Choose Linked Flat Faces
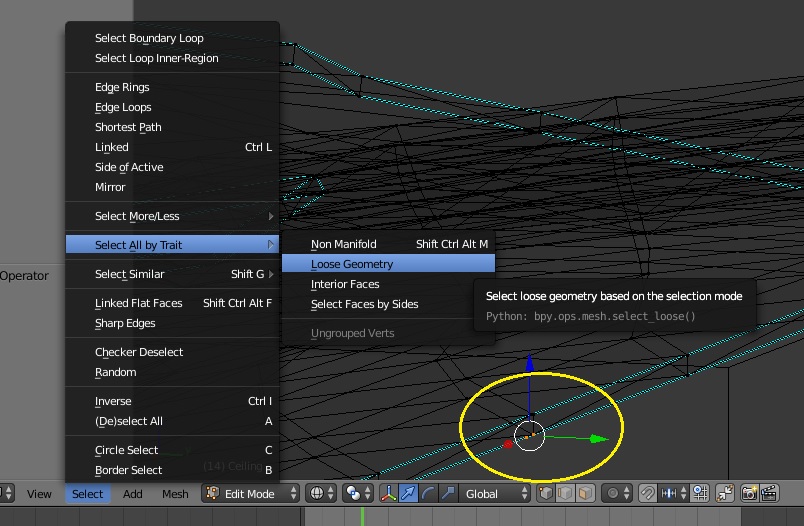 172,303
